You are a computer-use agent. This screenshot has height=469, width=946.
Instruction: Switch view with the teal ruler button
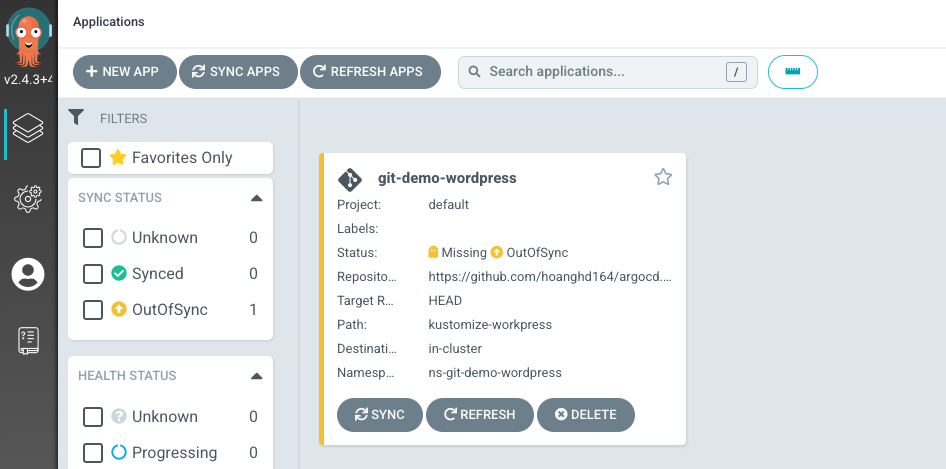click(793, 72)
